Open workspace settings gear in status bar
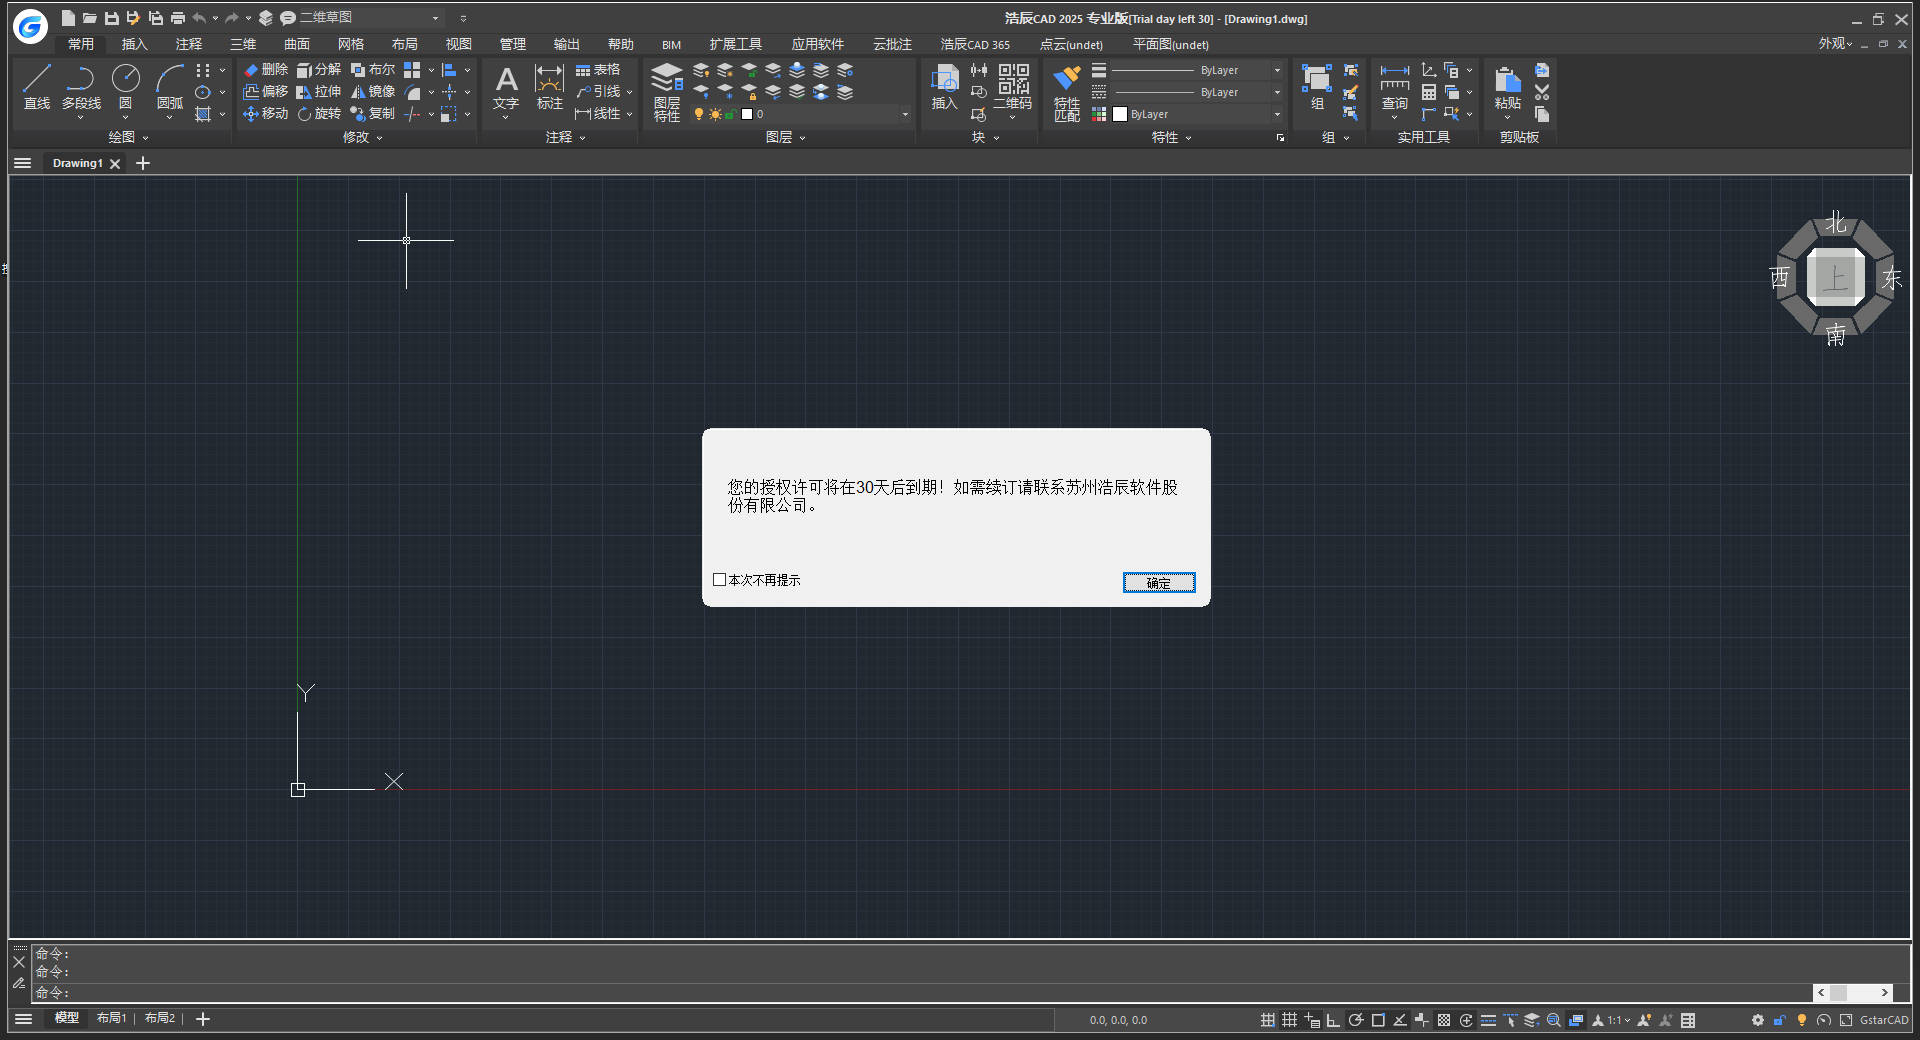 [1757, 1020]
